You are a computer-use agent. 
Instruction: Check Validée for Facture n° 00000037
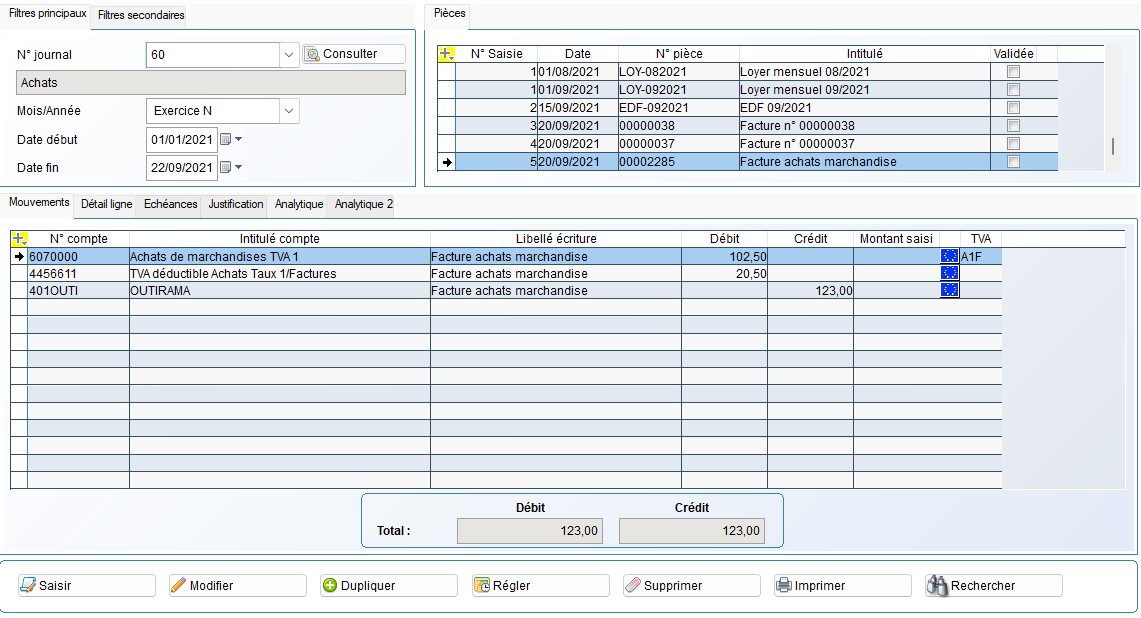(1013, 144)
